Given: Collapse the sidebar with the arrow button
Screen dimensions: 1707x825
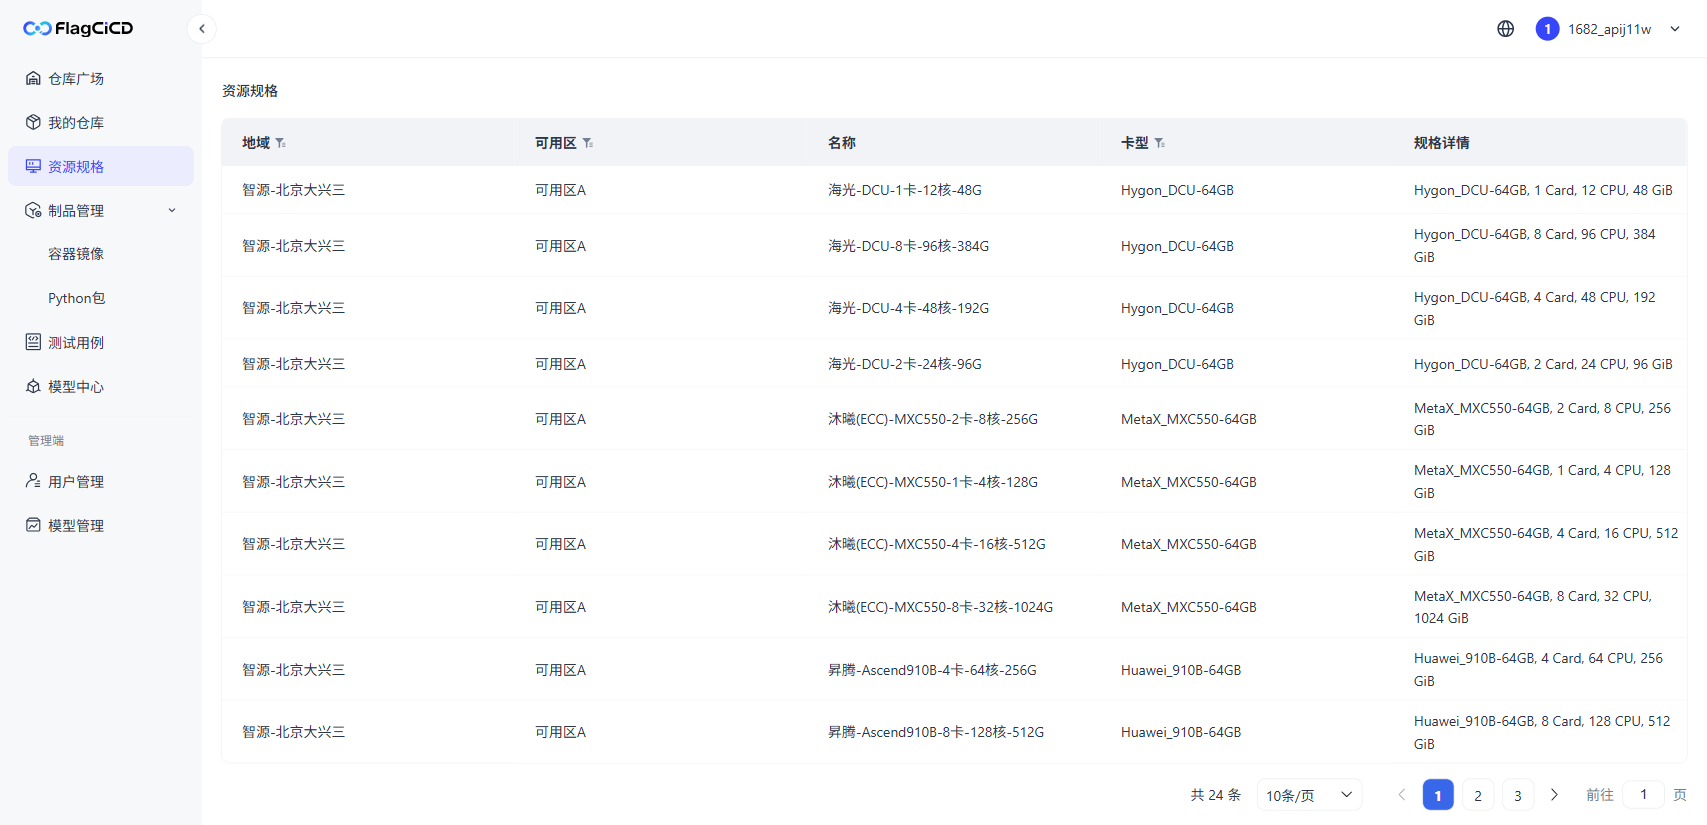Looking at the screenshot, I should coord(202,29).
